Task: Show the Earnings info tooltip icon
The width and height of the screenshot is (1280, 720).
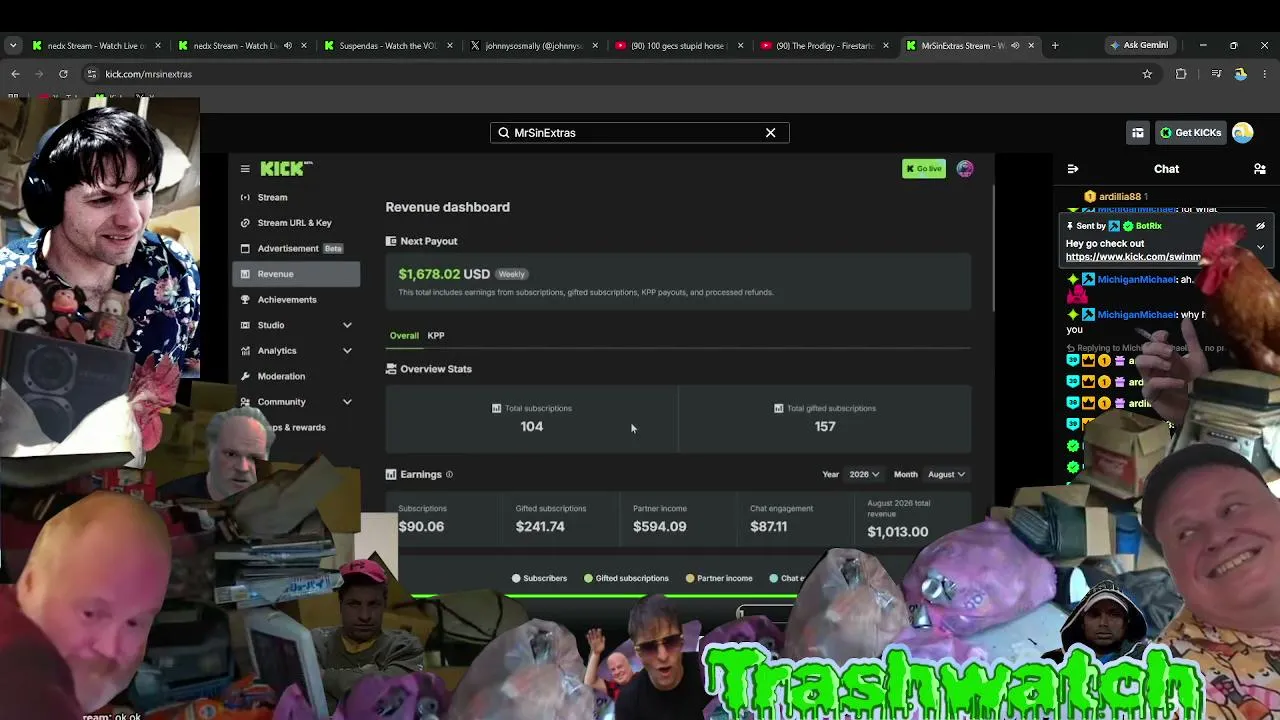Action: click(x=449, y=475)
